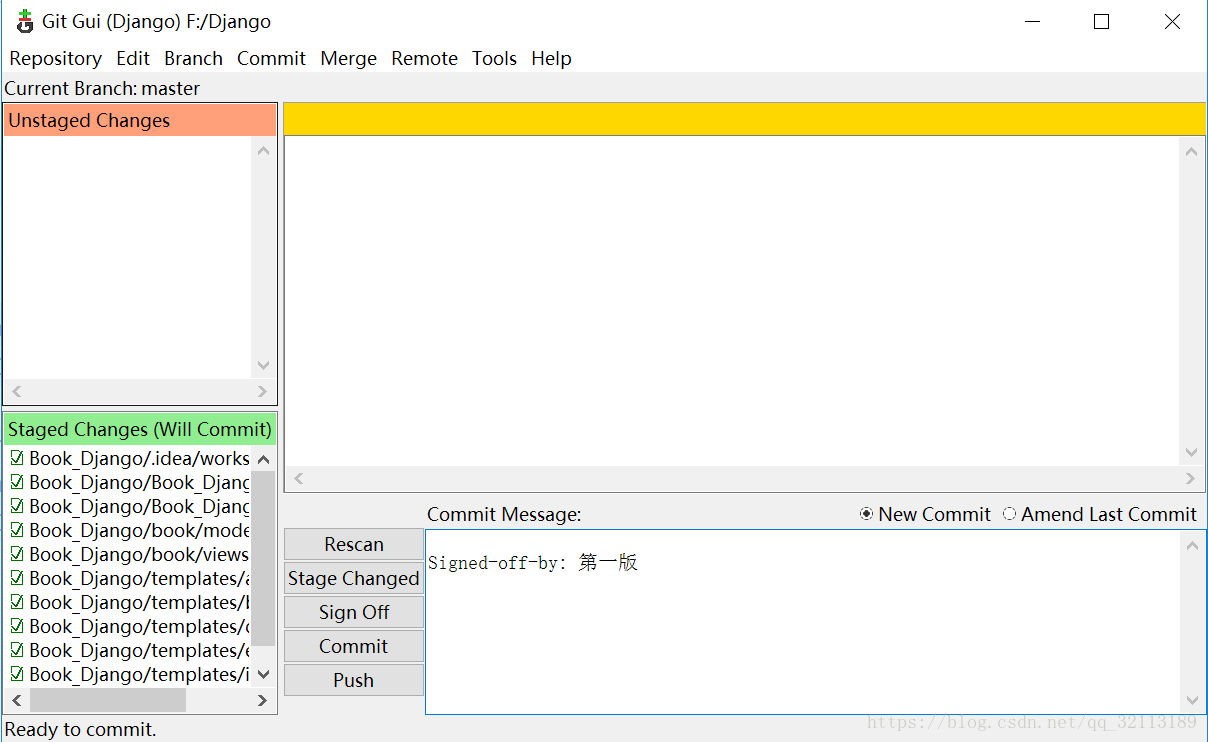Viewport: 1208px width, 742px height.
Task: Click staged checkmark icon beside templates/i file
Action: tap(17, 674)
